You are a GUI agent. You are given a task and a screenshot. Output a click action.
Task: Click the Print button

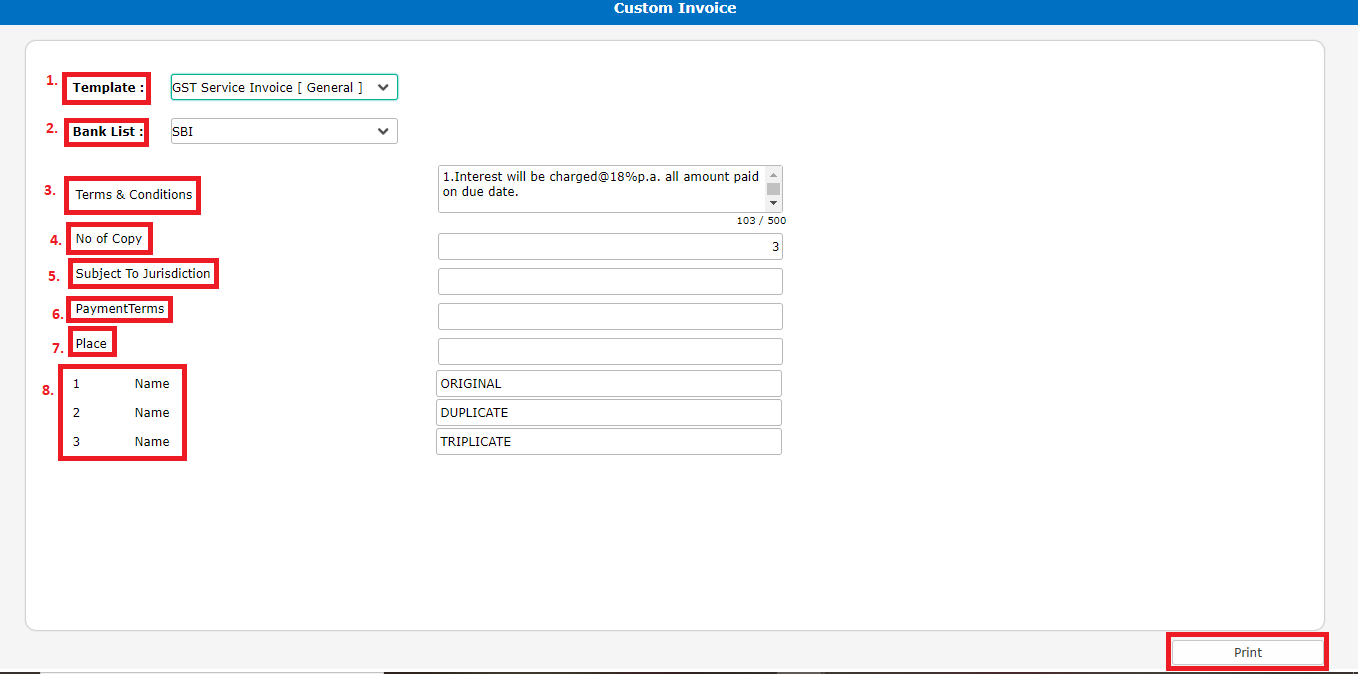1246,651
